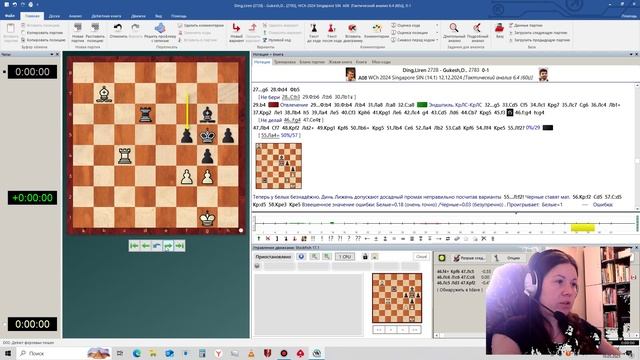Click the double exclamation annotation symbol

click(x=313, y=239)
